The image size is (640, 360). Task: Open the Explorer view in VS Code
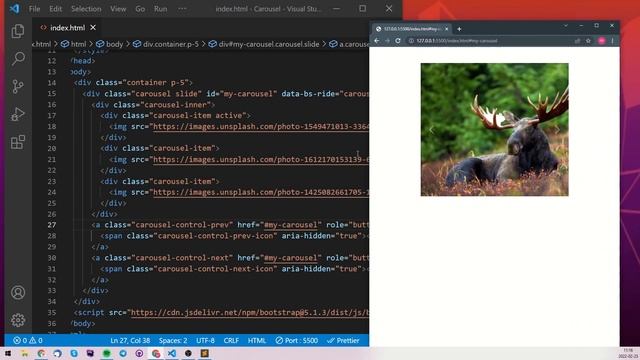[x=18, y=31]
